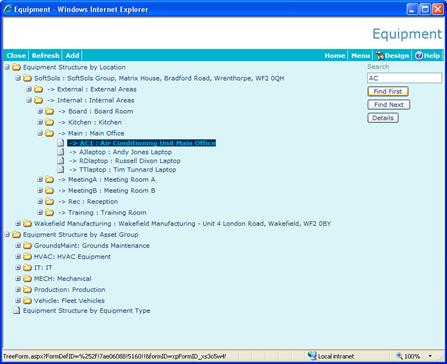Click the folder icon beside Meeting Room A
Viewport: 447px width, 364px height.
click(x=50, y=180)
